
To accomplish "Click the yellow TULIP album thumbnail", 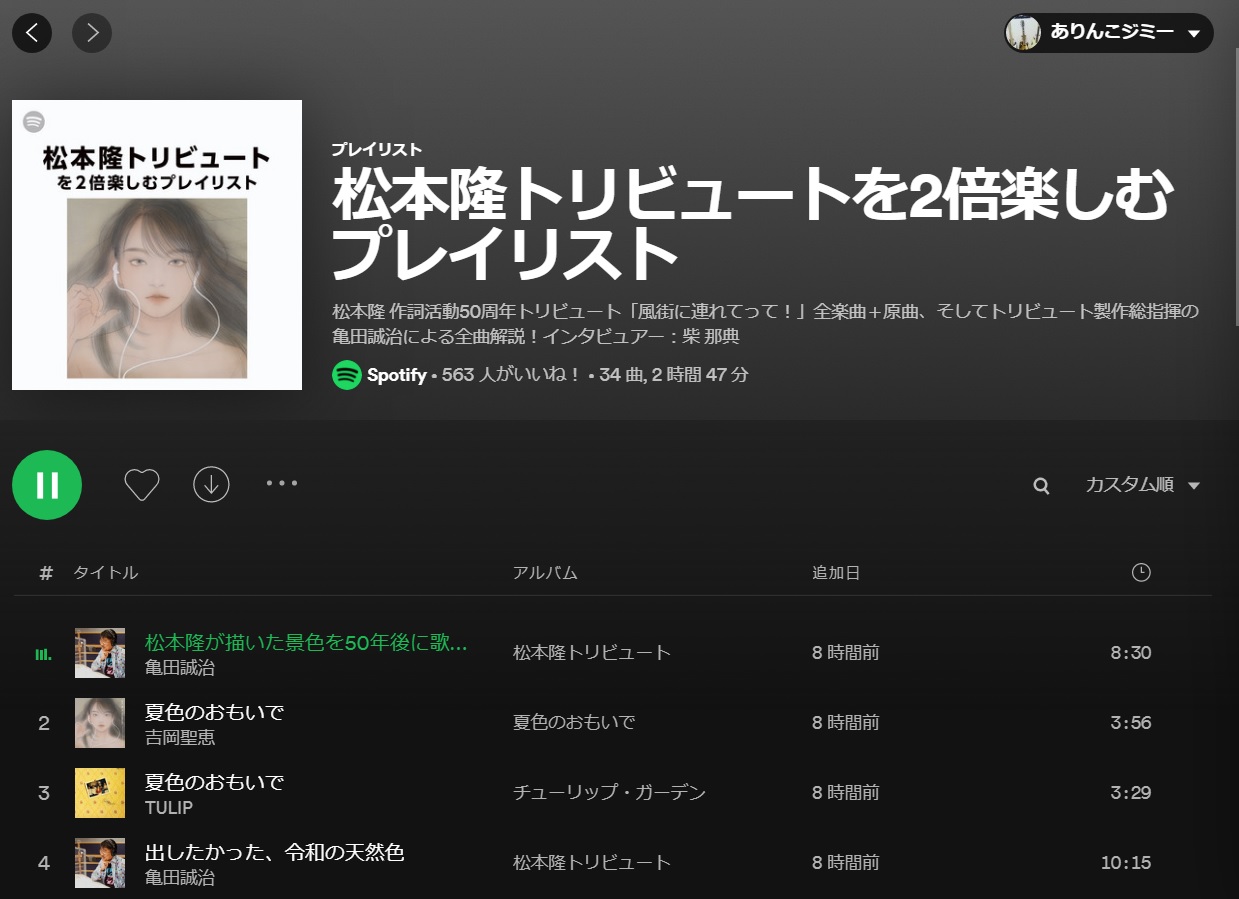I will pos(100,793).
